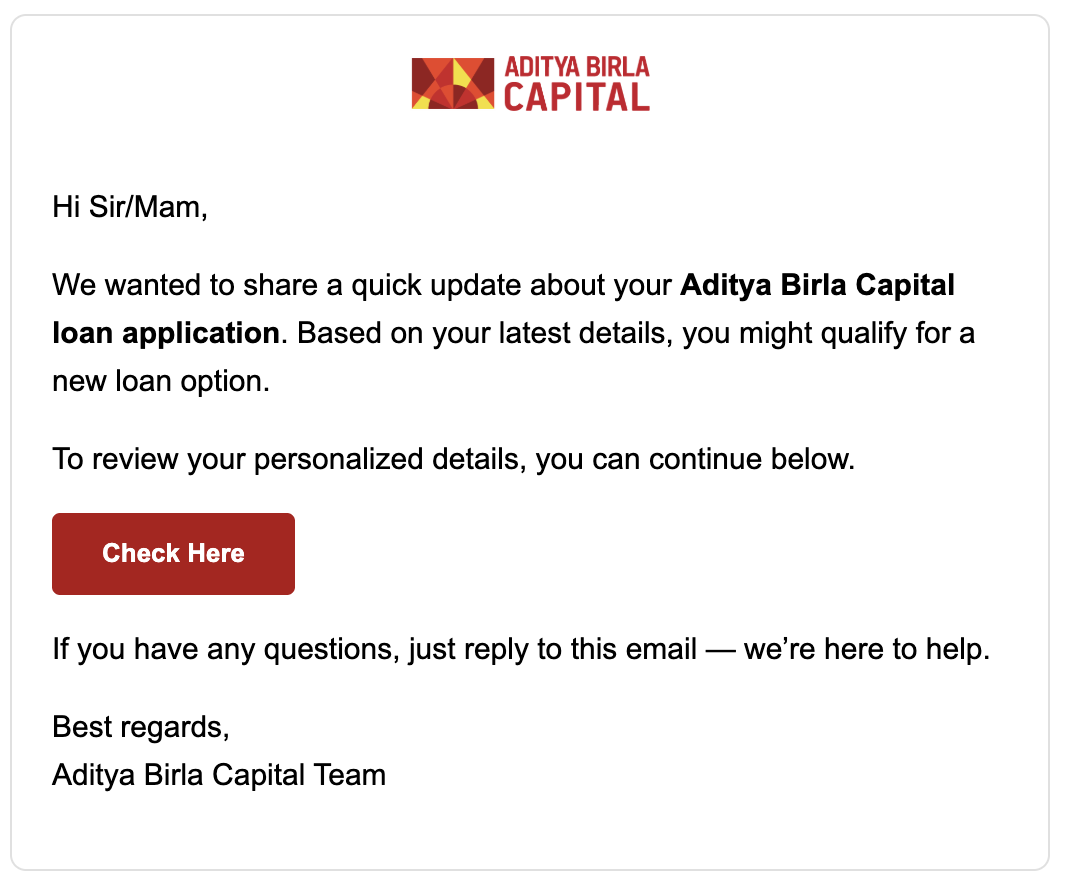Click the bold "Aditya Birla Capital" text
This screenshot has width=1068, height=884.
click(817, 286)
